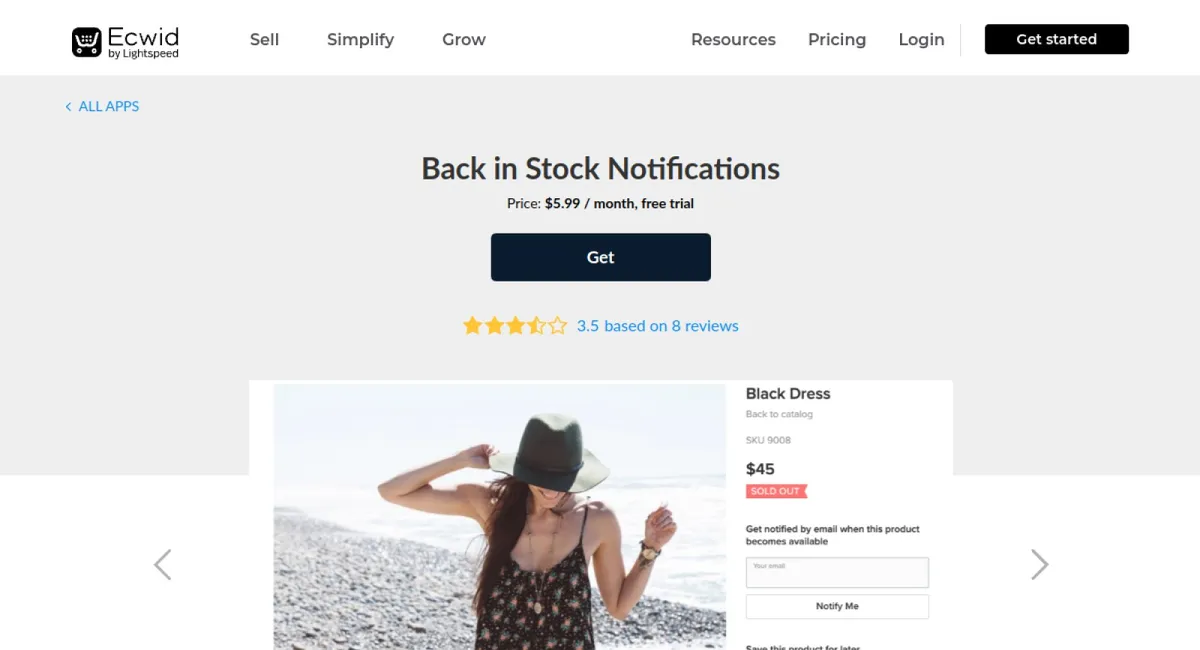The height and width of the screenshot is (650, 1200).
Task: Open the Resources menu item
Action: pos(733,40)
